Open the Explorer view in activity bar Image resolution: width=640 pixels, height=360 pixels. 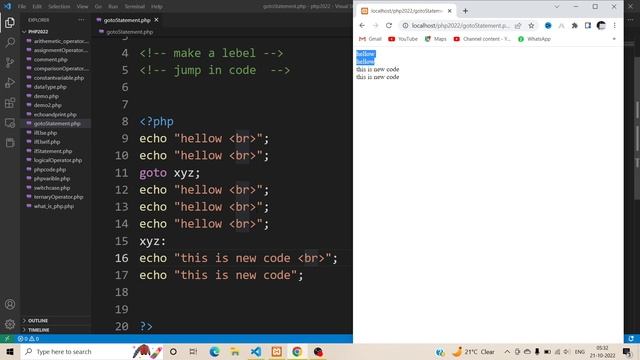pyautogui.click(x=10, y=22)
